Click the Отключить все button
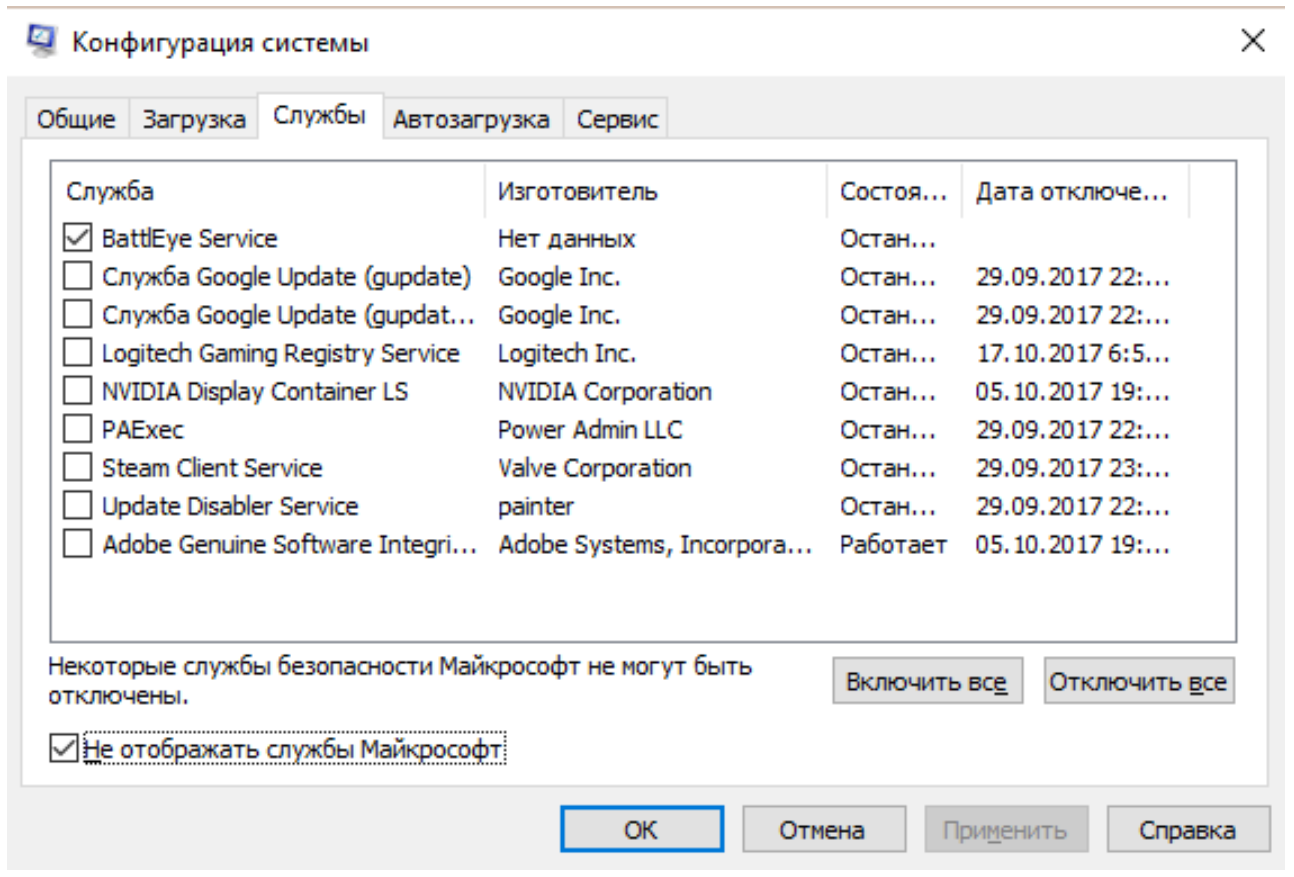This screenshot has width=1294, height=877. [x=1139, y=684]
